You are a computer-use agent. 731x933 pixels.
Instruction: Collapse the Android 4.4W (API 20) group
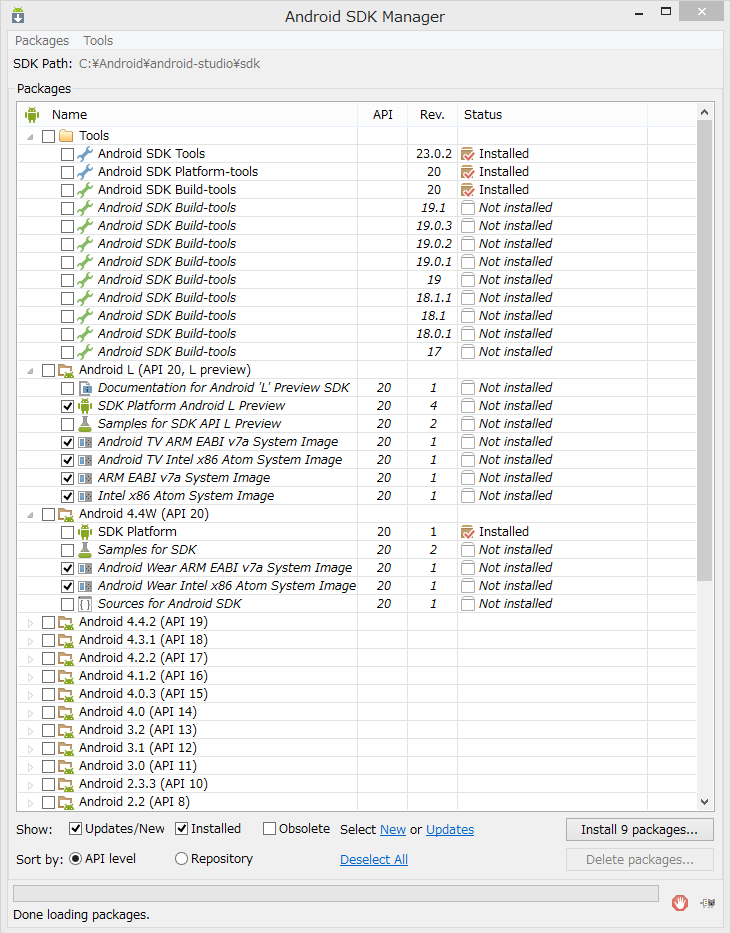[30, 515]
